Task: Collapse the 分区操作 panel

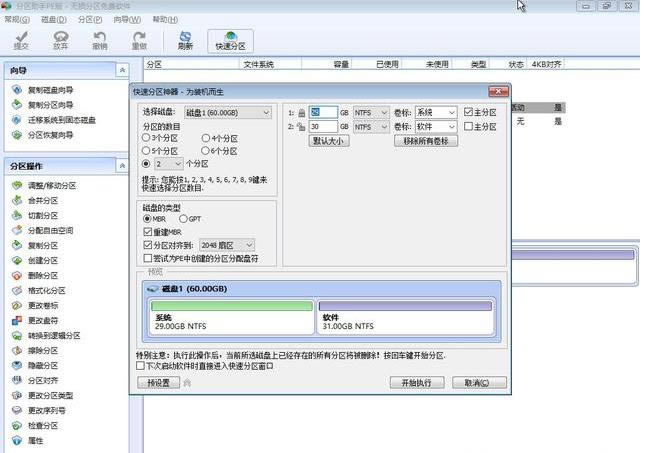Action: coord(122,166)
